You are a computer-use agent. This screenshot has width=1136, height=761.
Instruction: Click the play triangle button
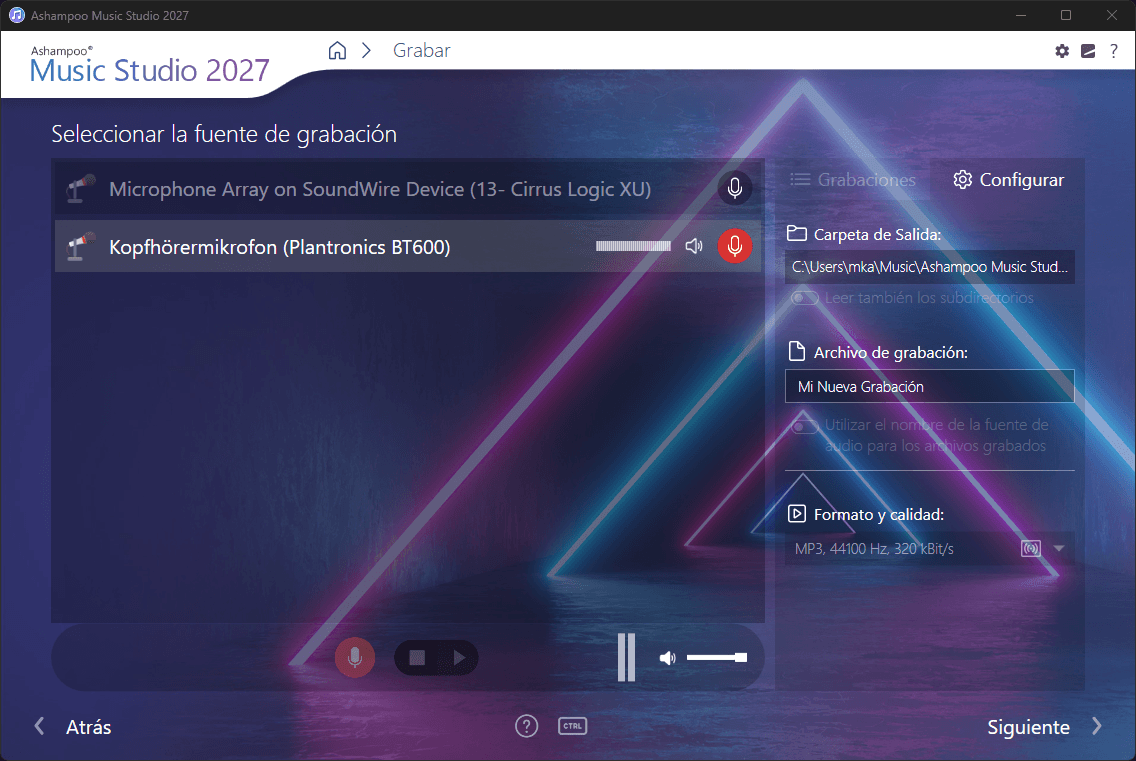coord(459,657)
